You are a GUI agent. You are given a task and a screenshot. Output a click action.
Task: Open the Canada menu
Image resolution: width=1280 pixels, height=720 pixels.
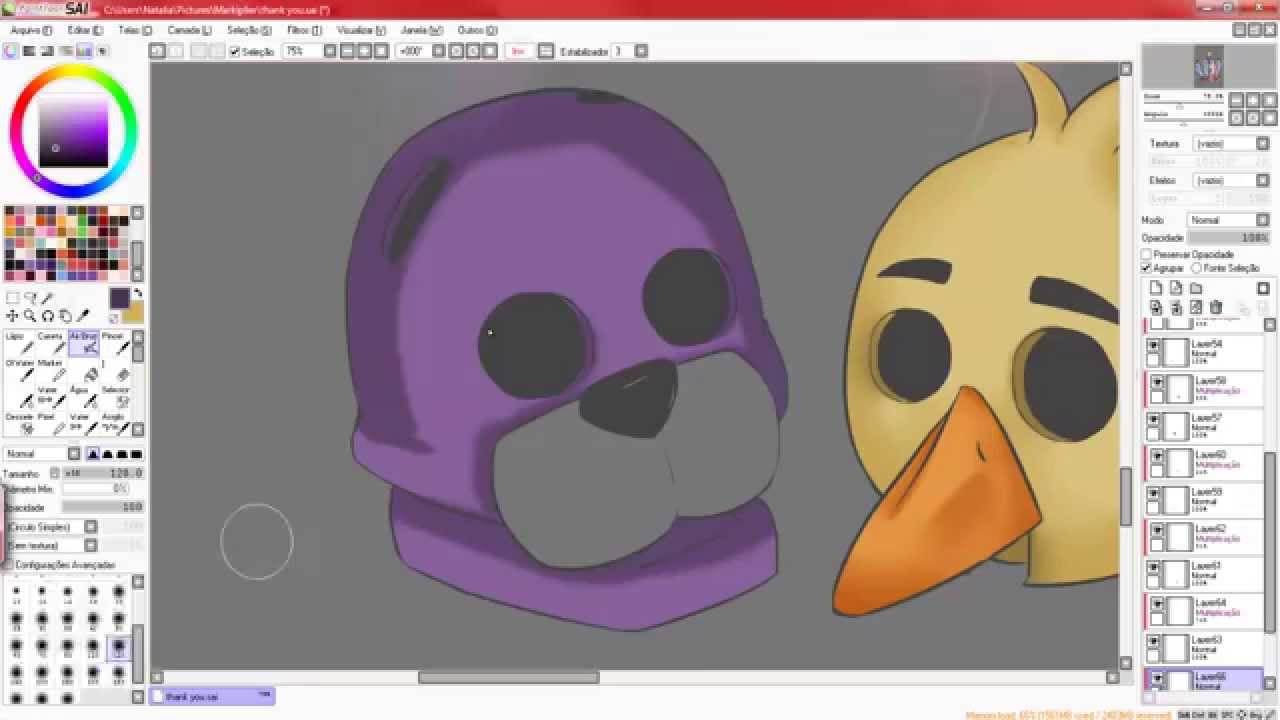(x=189, y=31)
